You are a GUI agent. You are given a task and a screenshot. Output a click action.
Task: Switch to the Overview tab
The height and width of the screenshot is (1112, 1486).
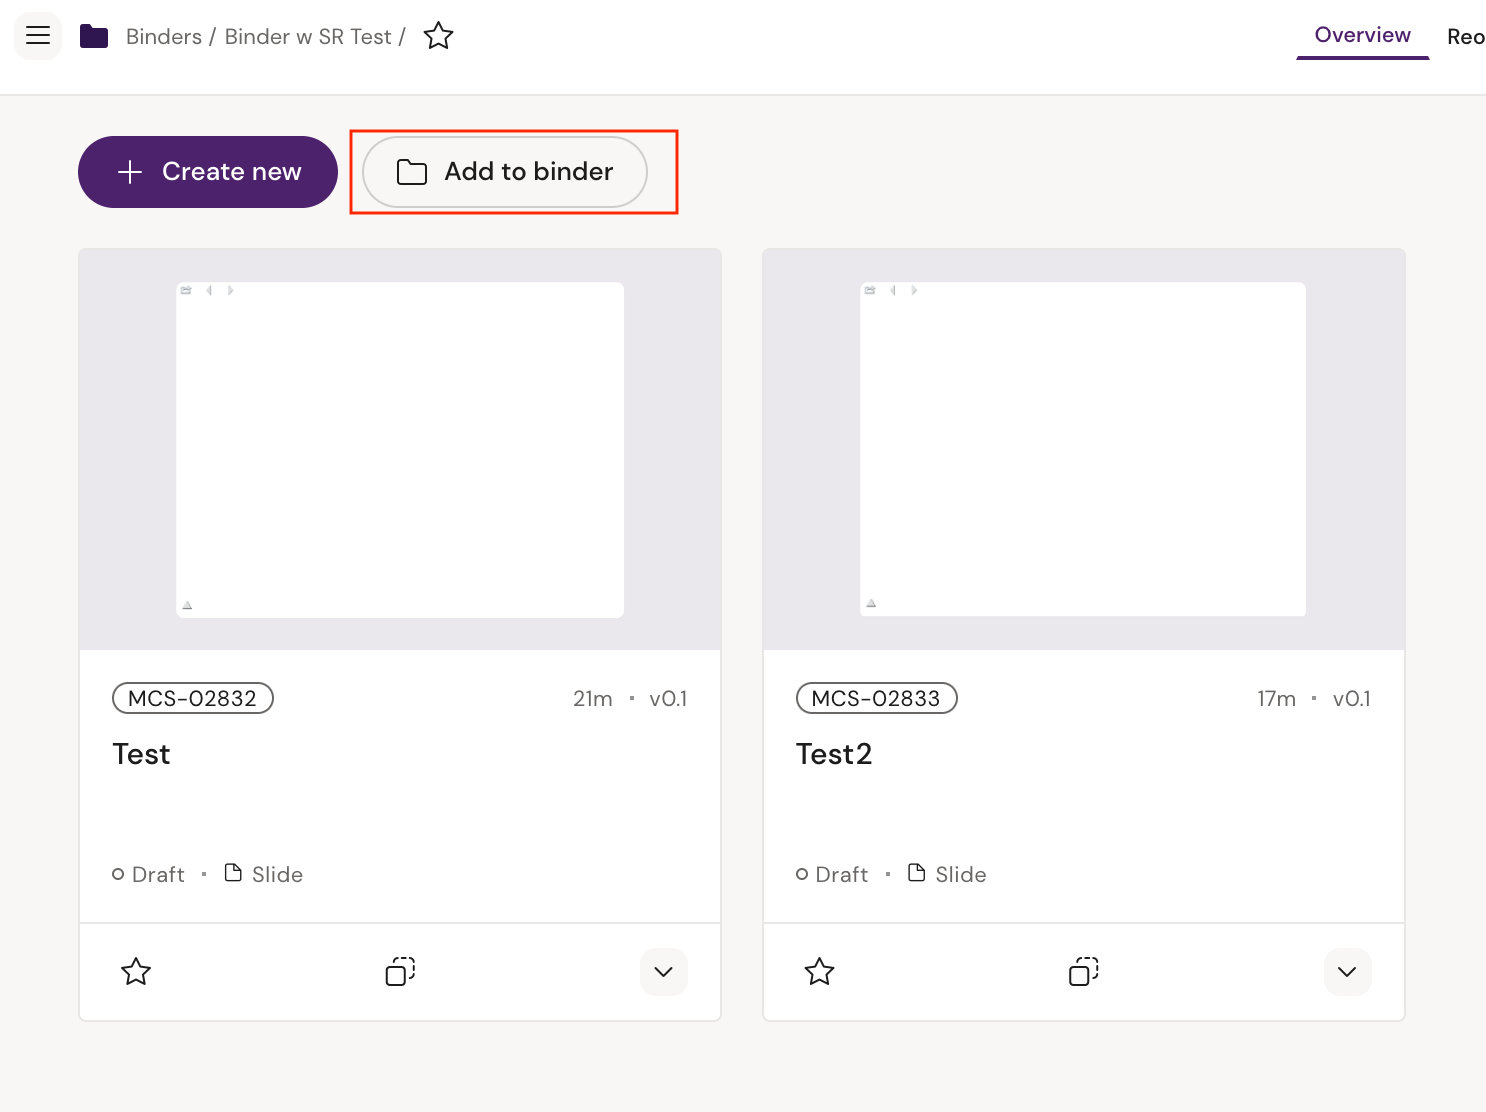pyautogui.click(x=1362, y=36)
